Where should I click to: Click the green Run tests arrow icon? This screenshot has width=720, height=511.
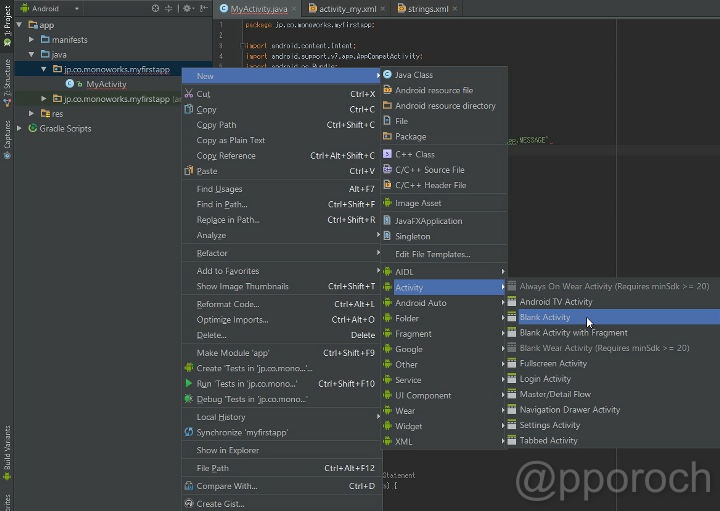click(189, 383)
